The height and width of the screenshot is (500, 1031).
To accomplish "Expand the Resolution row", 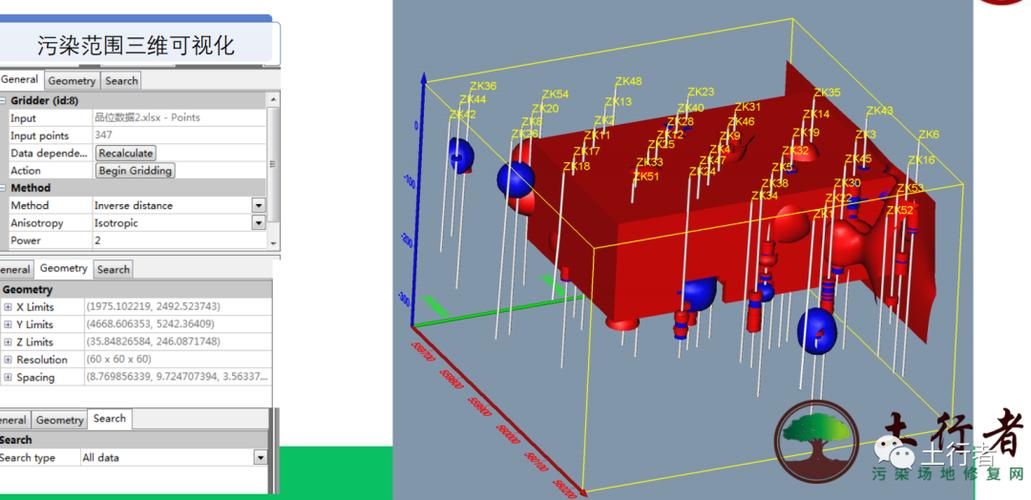I will tap(8, 359).
